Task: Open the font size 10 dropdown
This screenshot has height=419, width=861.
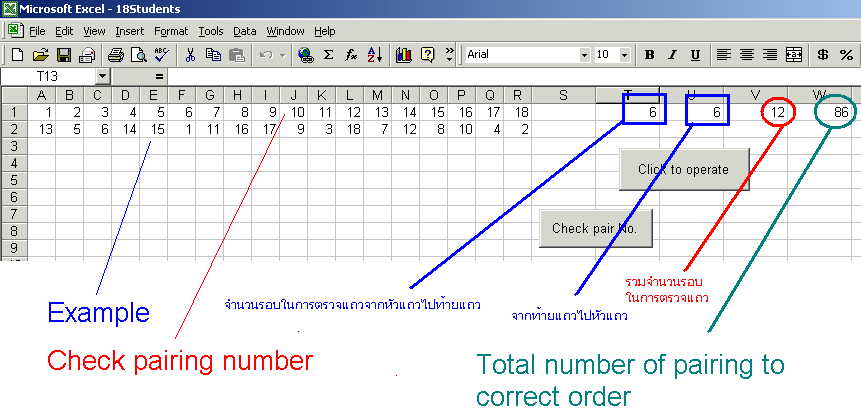Action: [x=624, y=55]
